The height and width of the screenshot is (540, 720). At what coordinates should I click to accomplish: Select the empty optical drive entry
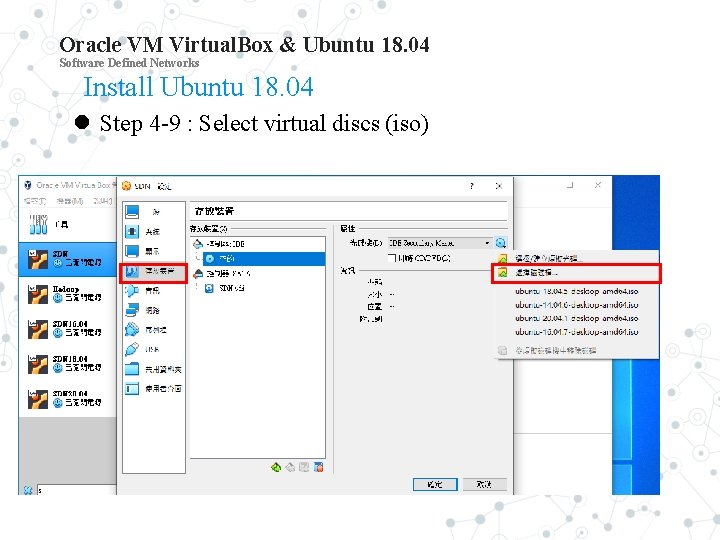pos(264,259)
